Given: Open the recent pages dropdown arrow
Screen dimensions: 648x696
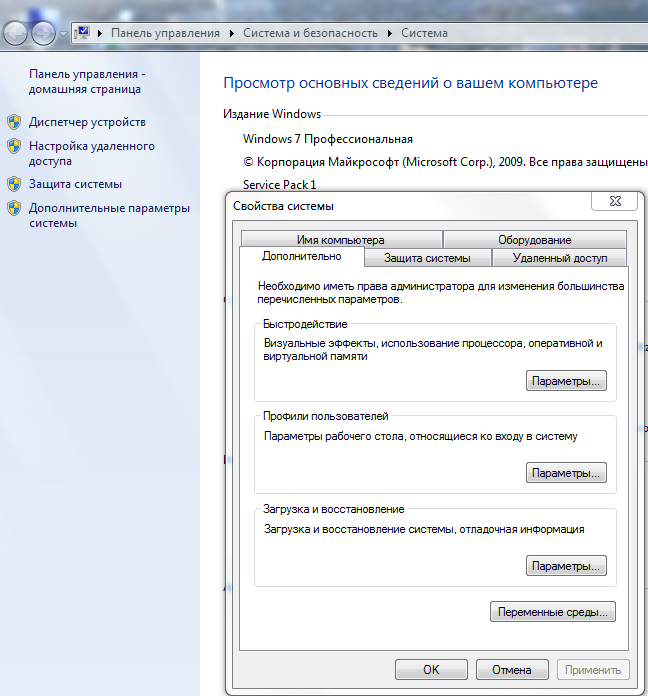Looking at the screenshot, I should 63,34.
